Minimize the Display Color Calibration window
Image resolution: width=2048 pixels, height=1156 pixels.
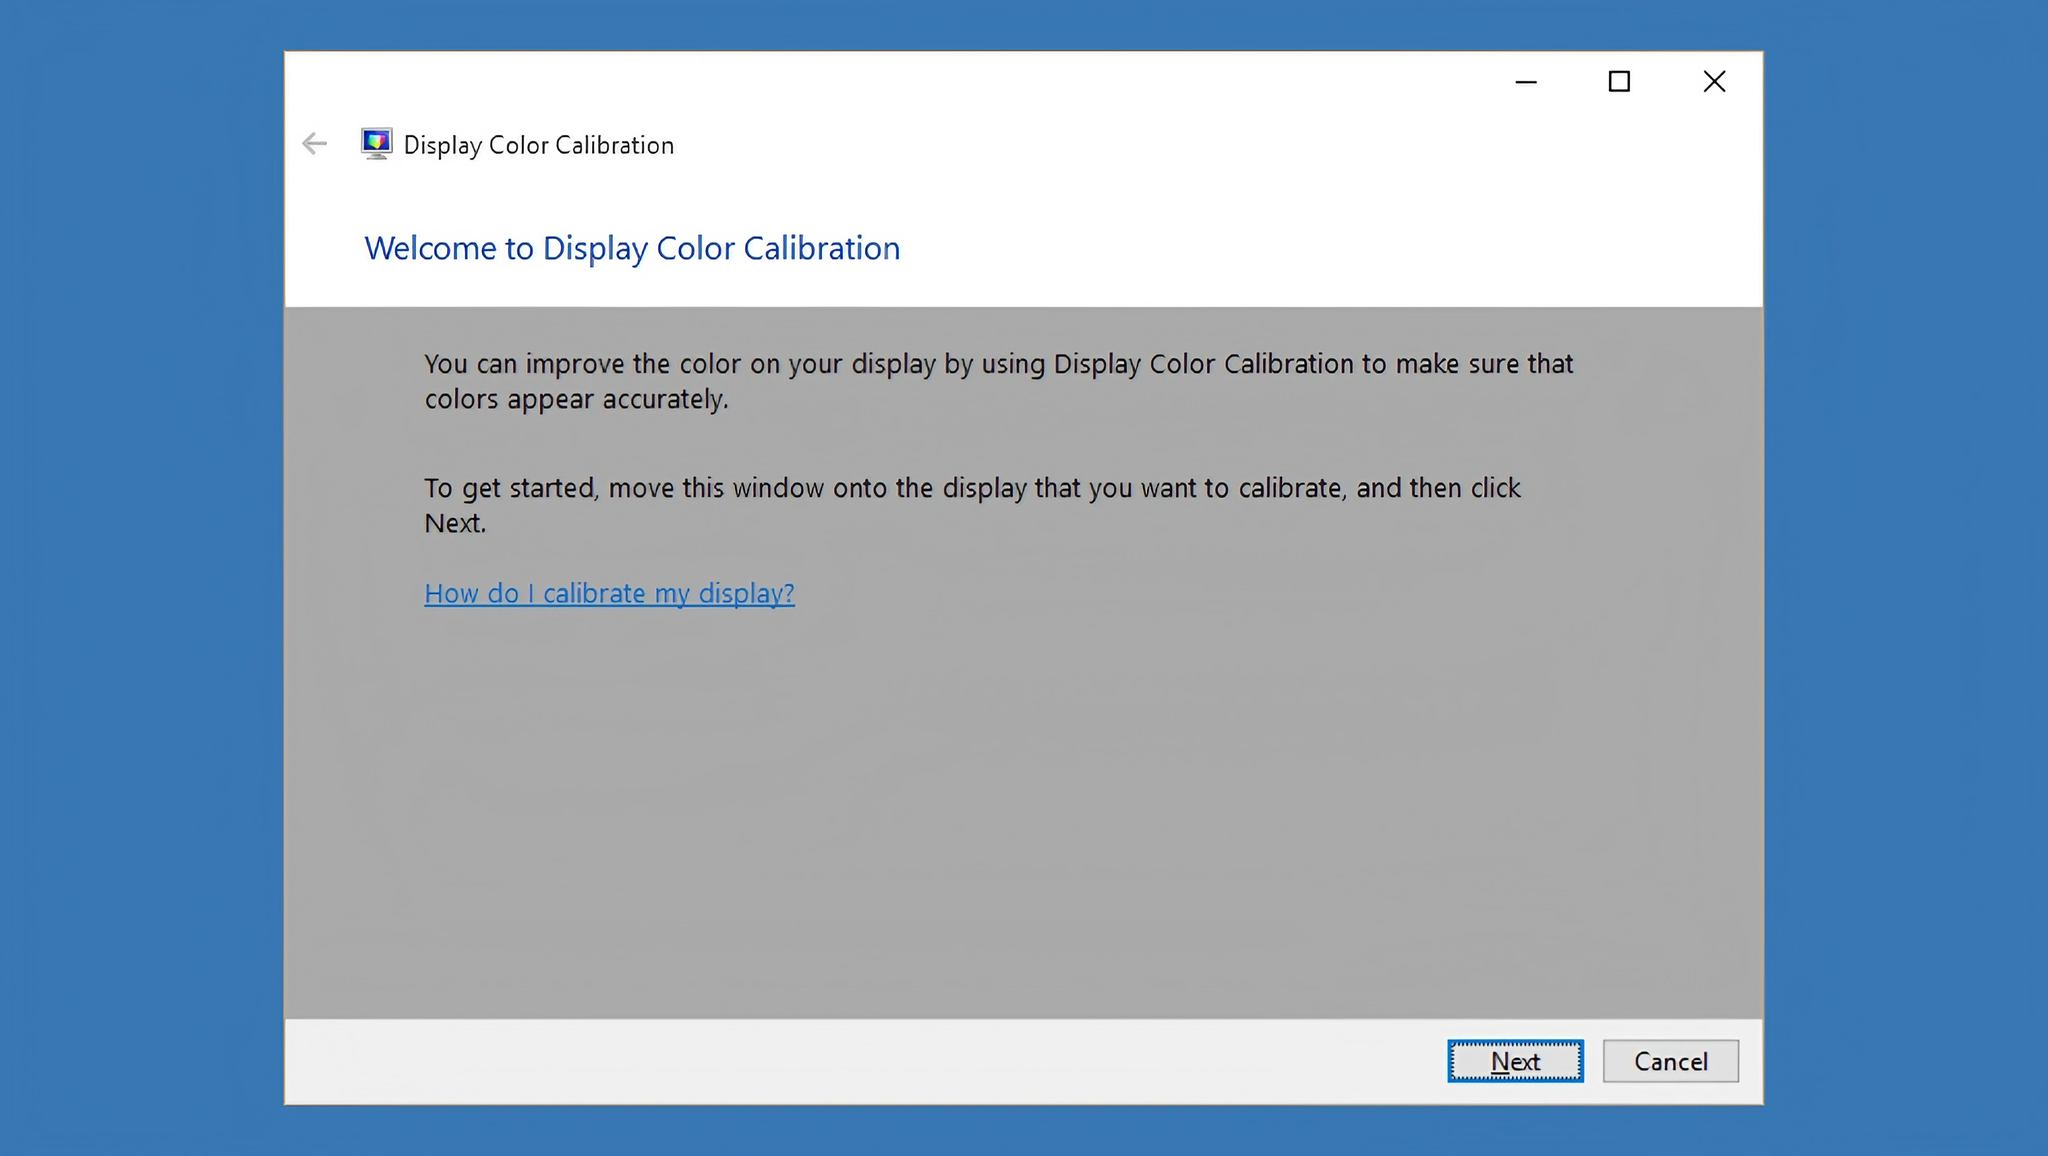(1526, 82)
